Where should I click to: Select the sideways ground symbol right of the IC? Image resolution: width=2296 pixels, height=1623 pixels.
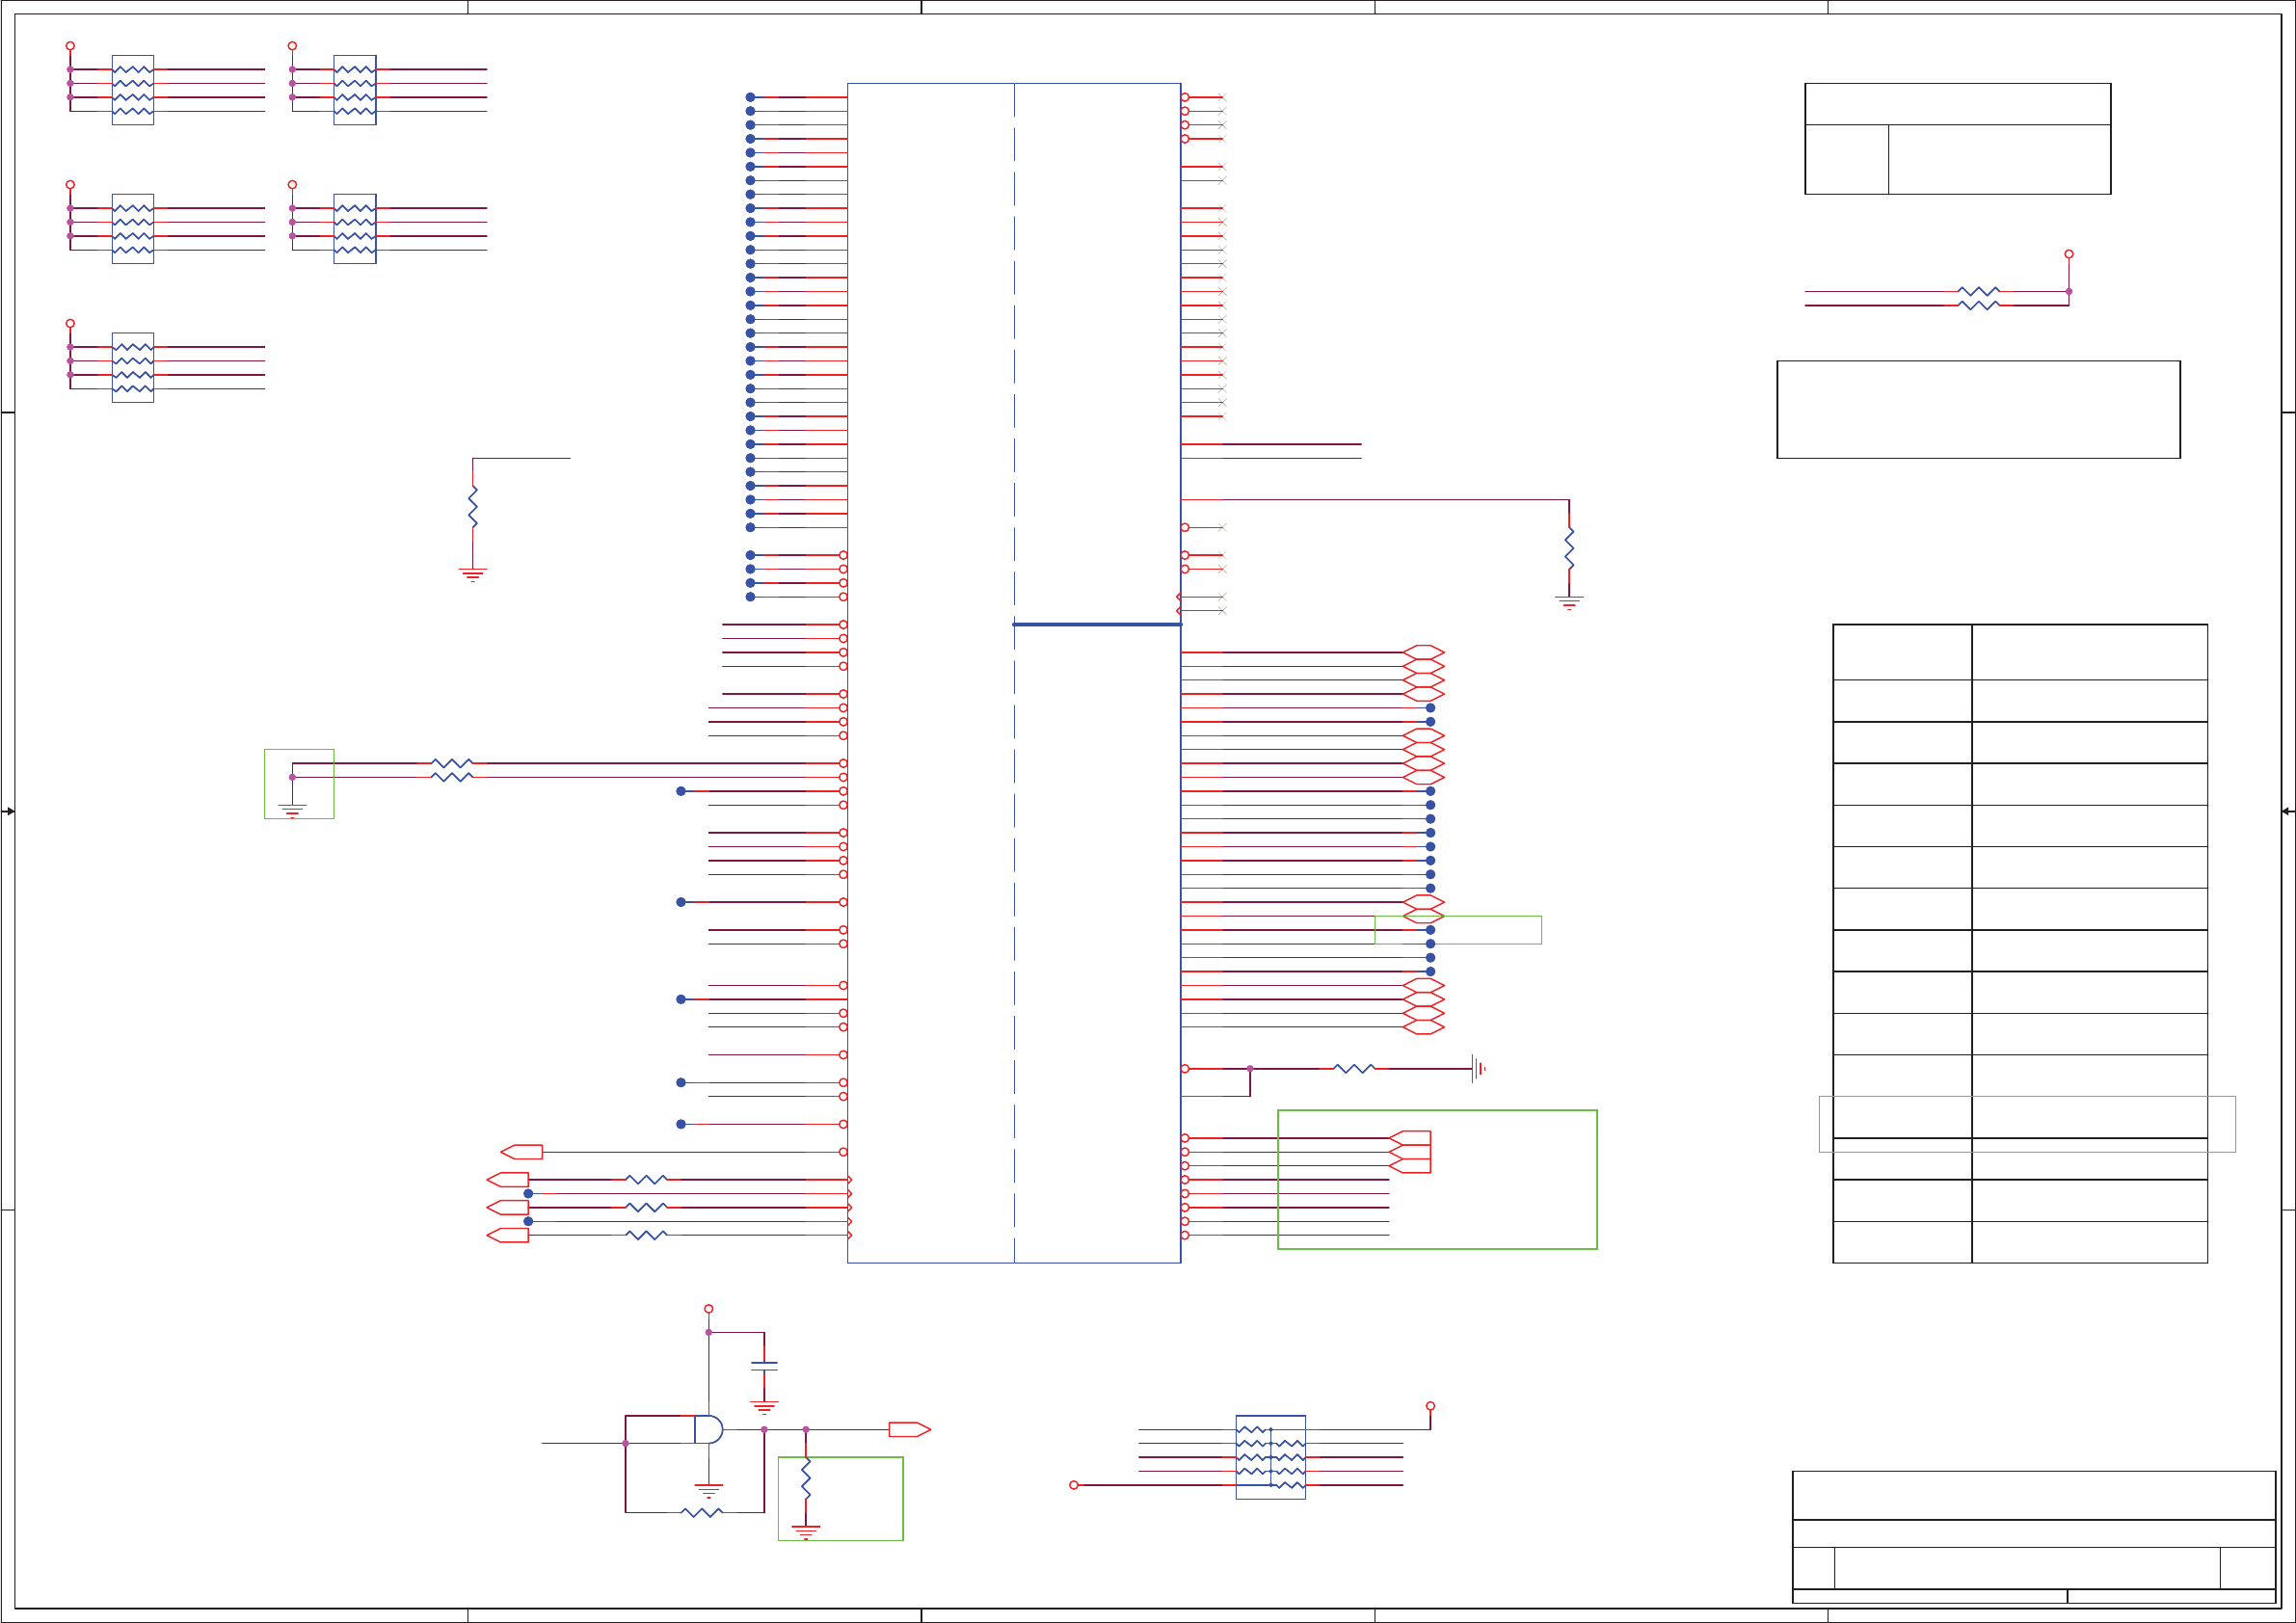[1478, 1069]
